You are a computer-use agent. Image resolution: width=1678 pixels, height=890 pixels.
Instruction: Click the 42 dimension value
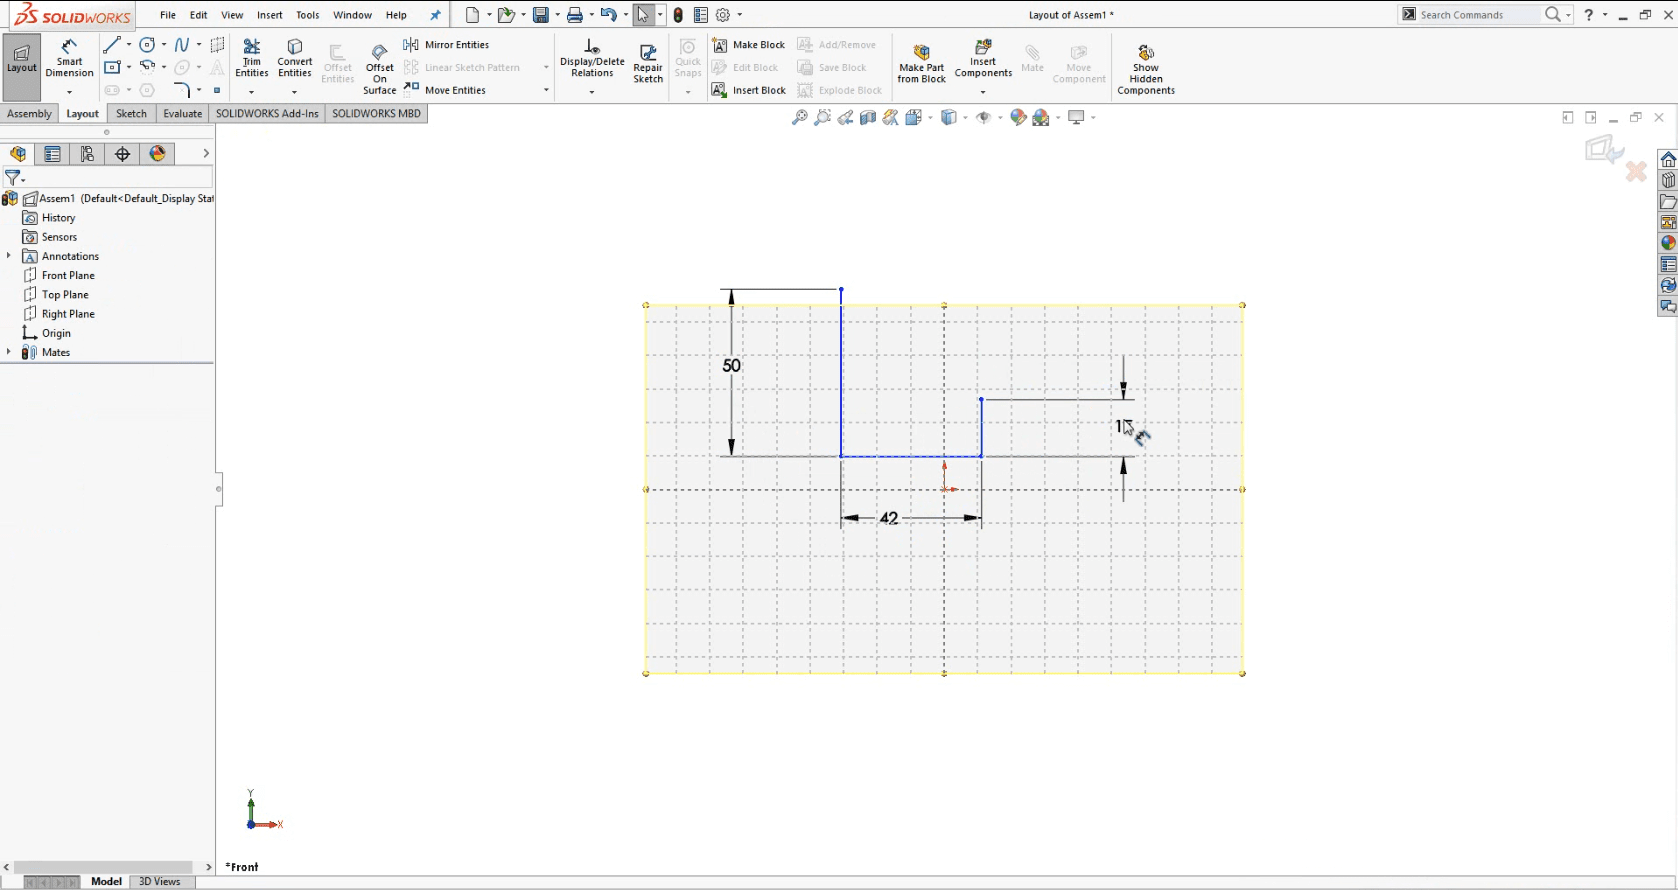point(889,518)
